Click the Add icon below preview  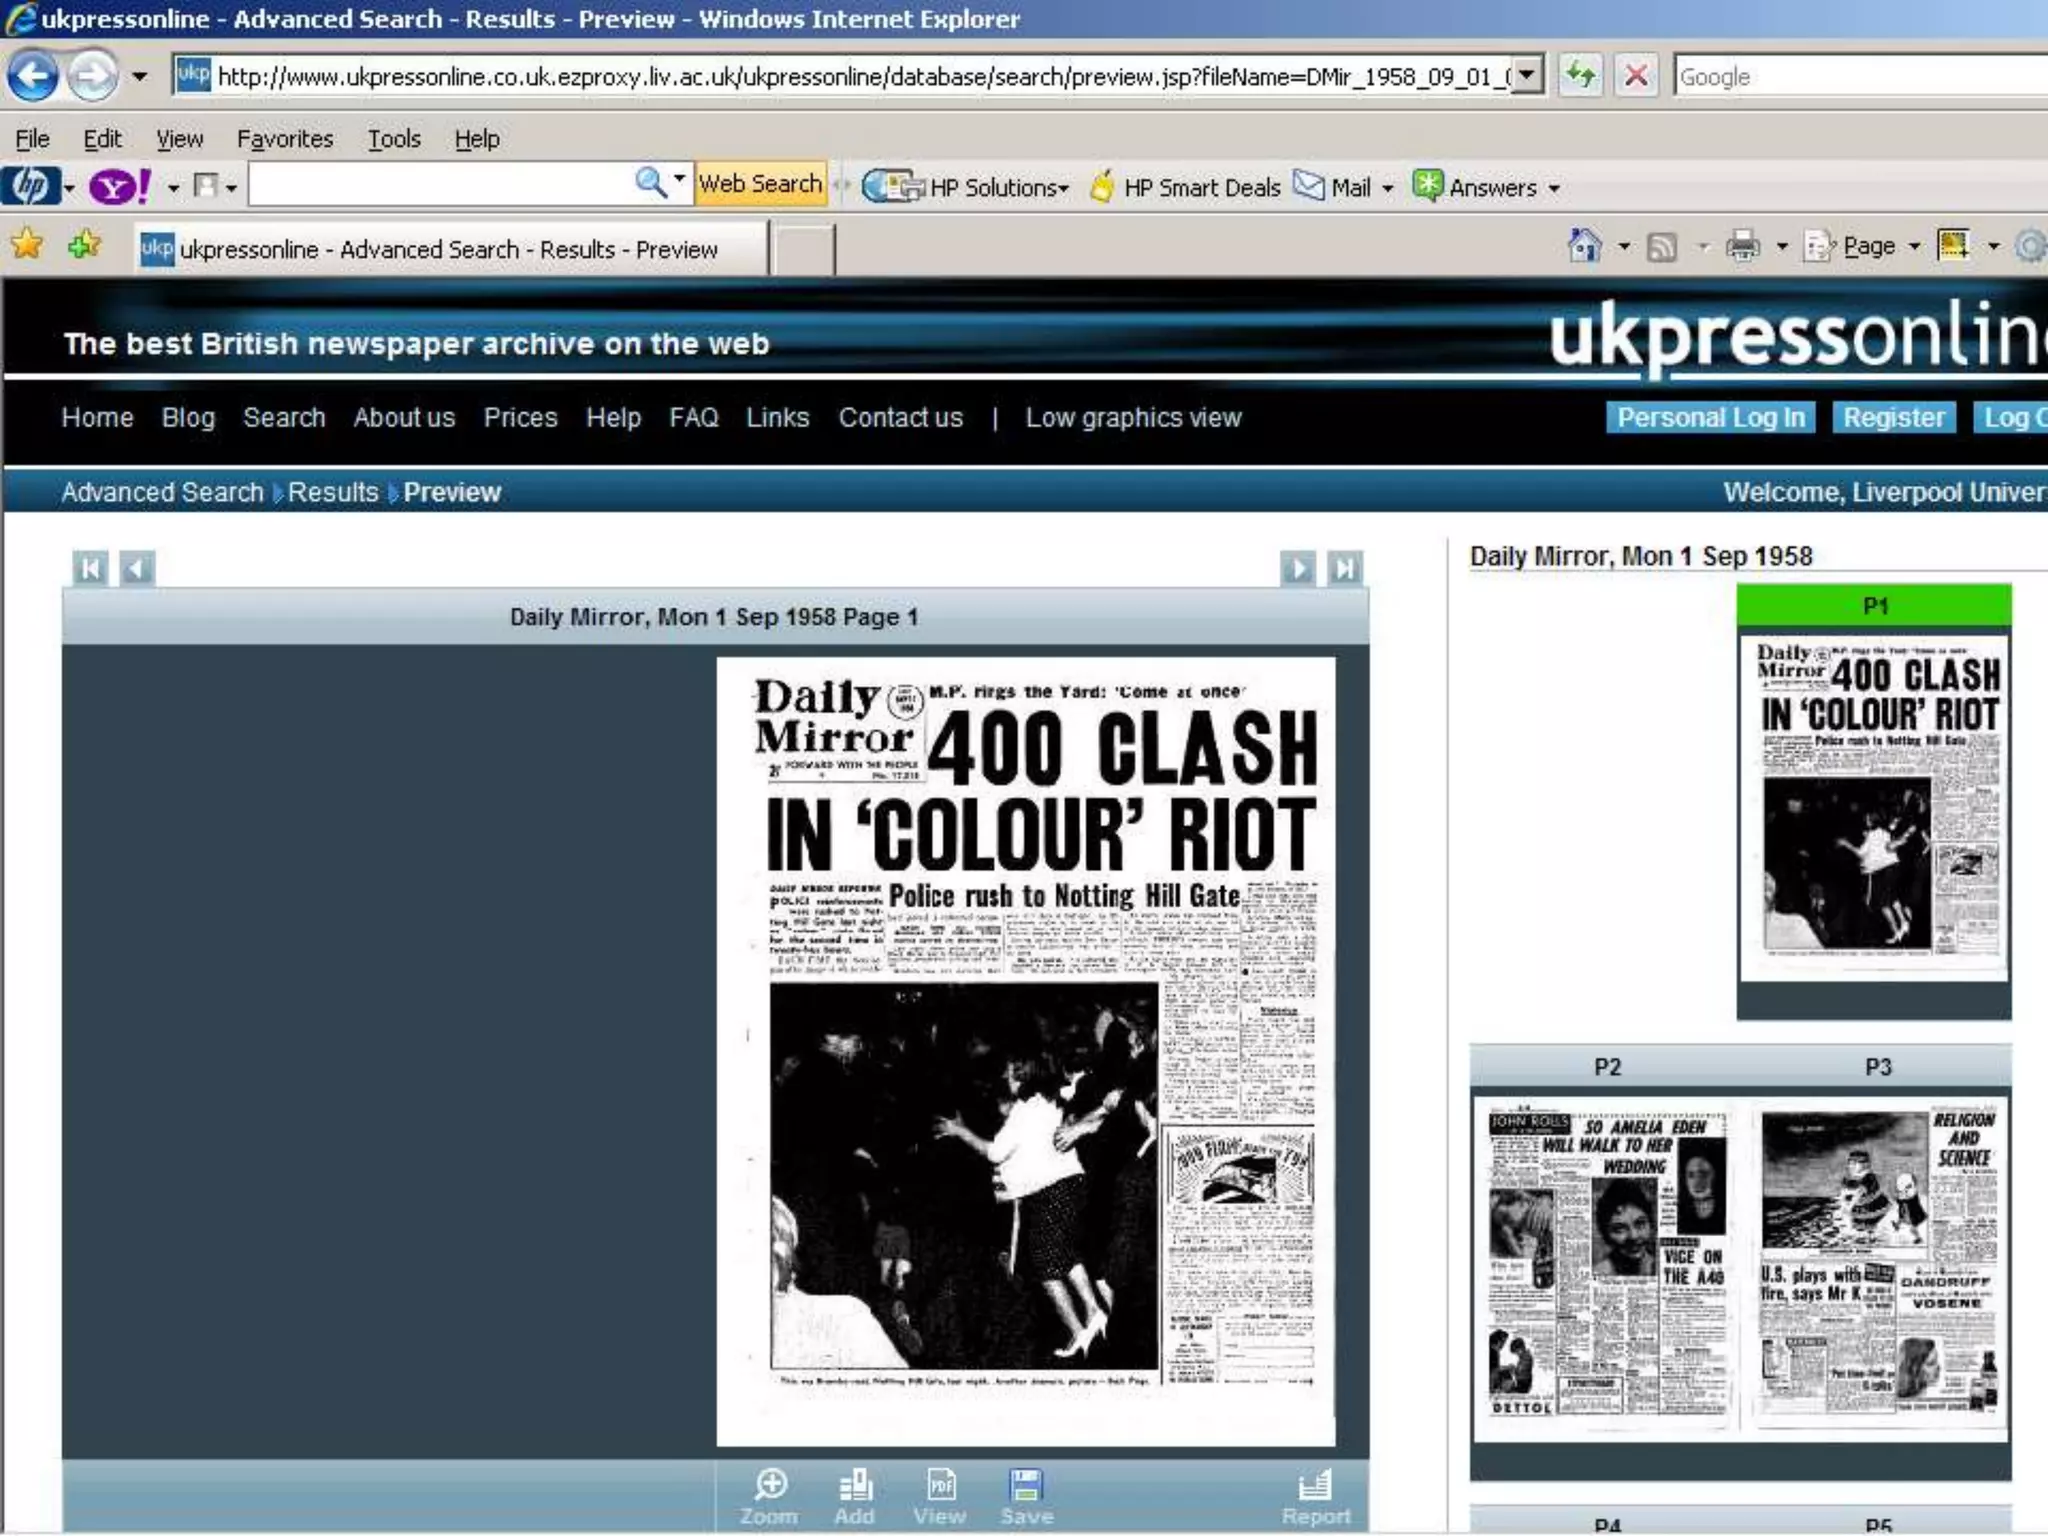[855, 1485]
